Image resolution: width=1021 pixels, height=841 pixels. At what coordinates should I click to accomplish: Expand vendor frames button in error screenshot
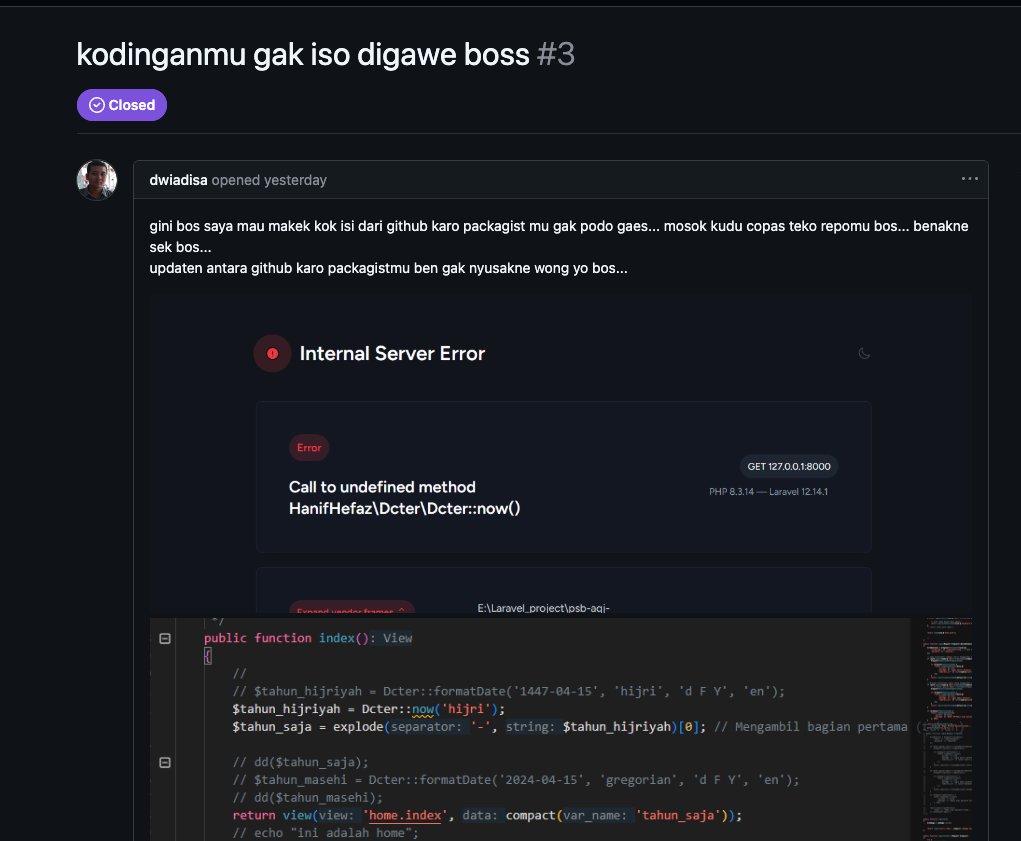[352, 609]
